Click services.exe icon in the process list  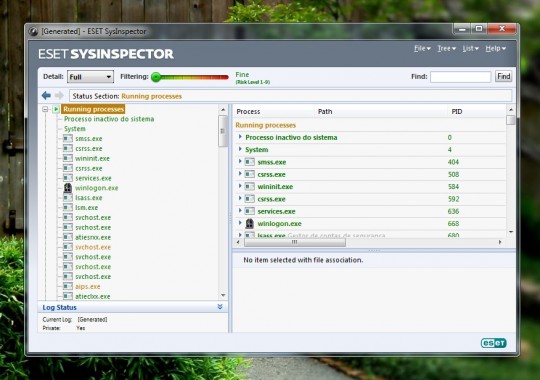click(250, 211)
